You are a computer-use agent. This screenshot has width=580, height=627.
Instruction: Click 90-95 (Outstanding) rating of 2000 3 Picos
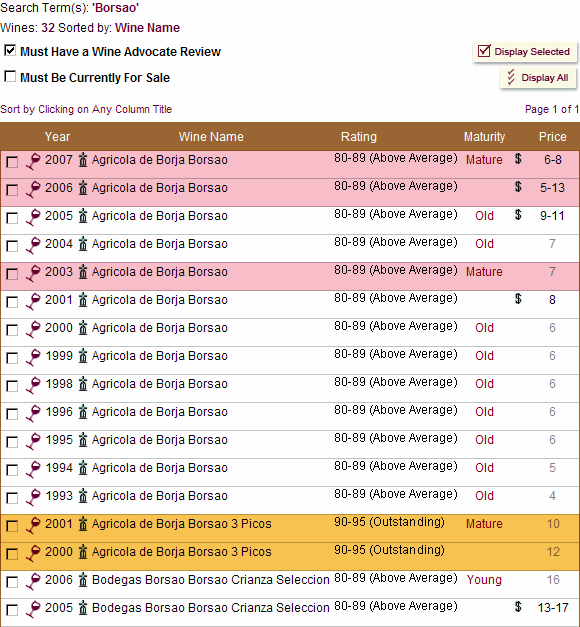point(389,550)
